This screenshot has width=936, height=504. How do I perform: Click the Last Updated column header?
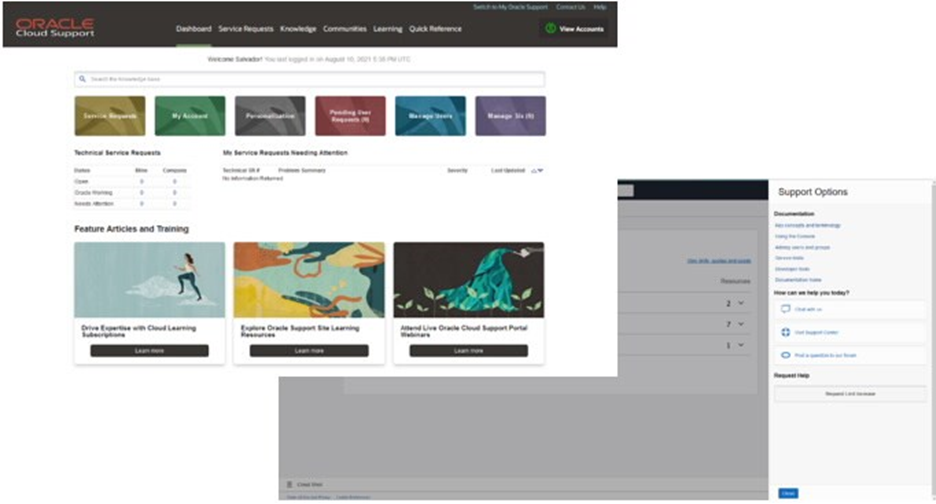pyautogui.click(x=508, y=170)
